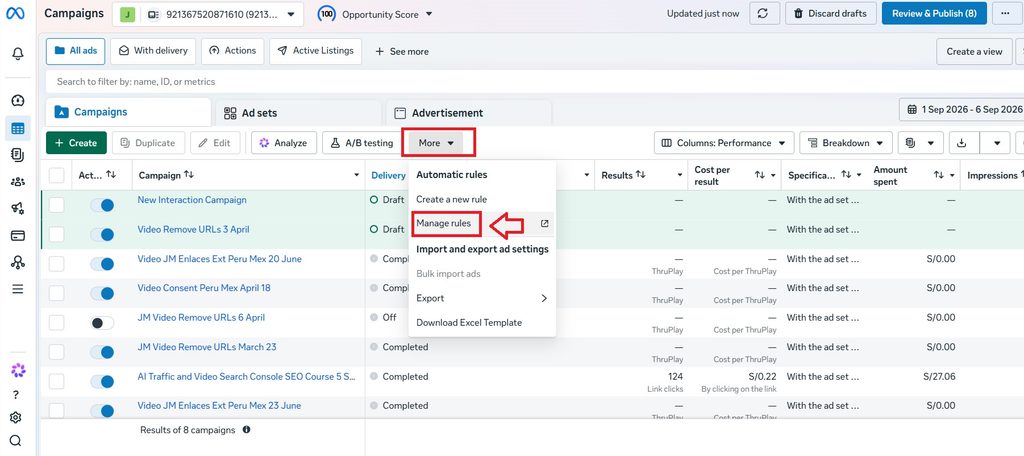Click the Analyze button
The width and height of the screenshot is (1024, 456).
[x=284, y=143]
